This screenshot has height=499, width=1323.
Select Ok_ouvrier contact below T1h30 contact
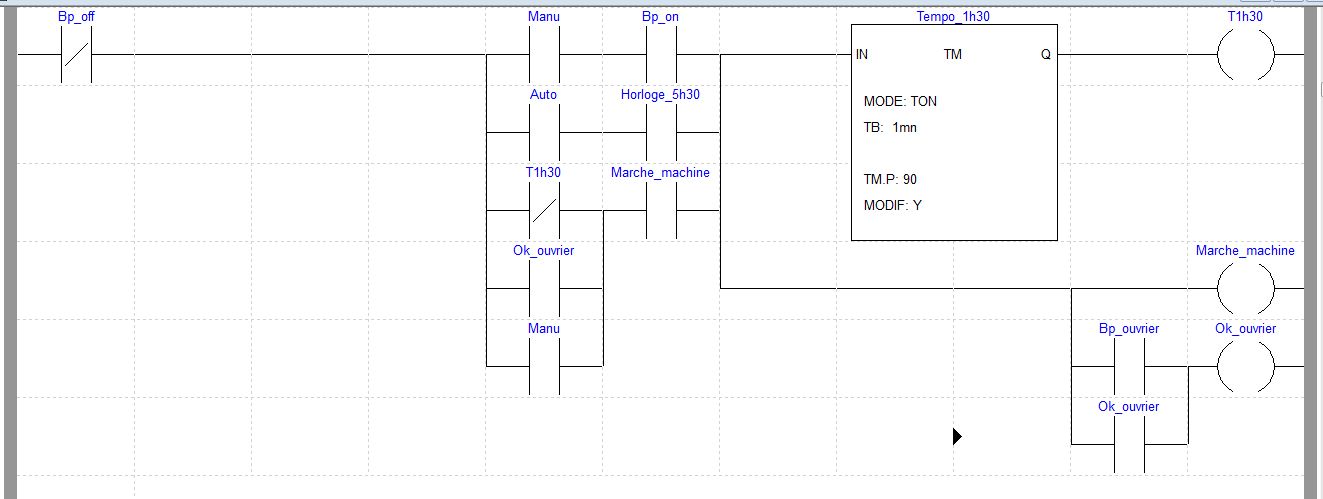tap(544, 288)
